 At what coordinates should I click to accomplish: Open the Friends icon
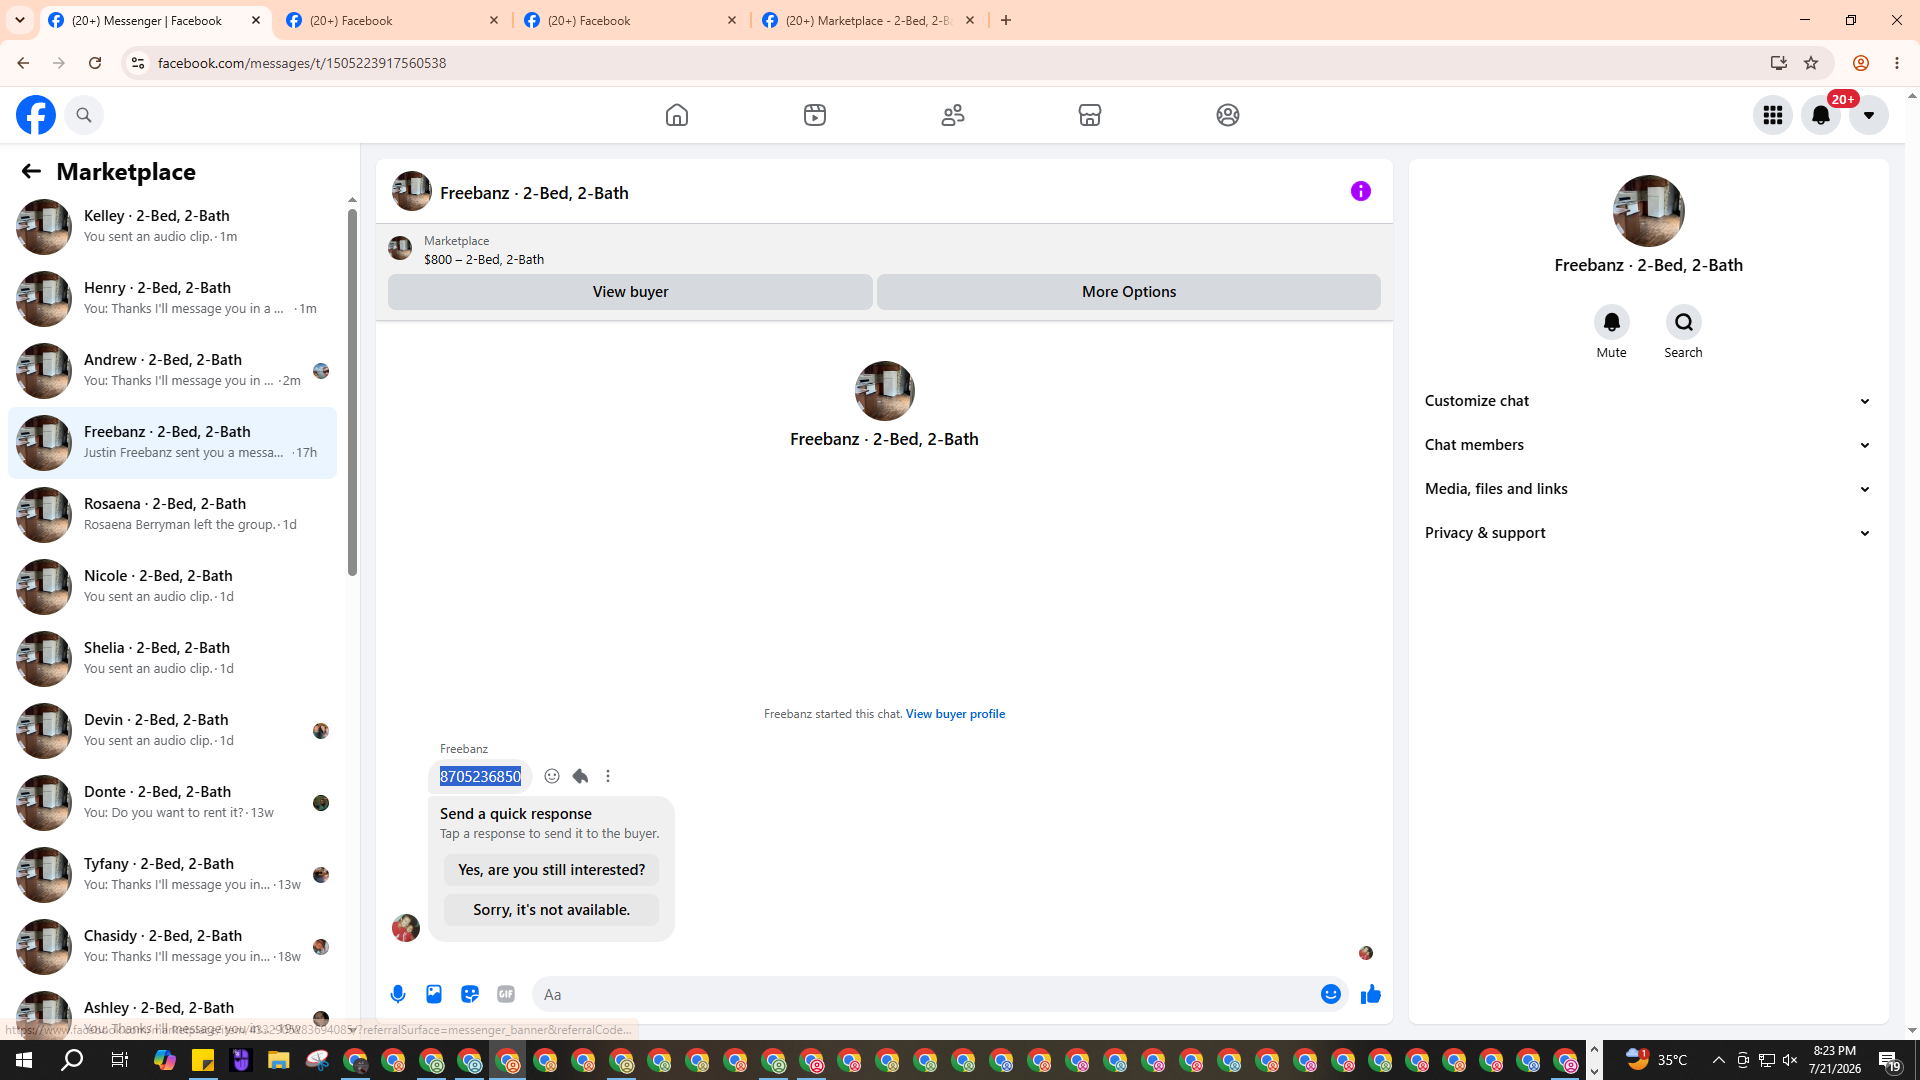coord(953,115)
